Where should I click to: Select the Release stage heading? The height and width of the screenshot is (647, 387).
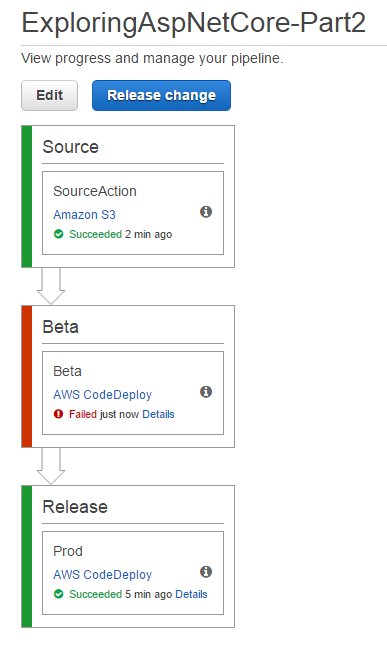75,507
